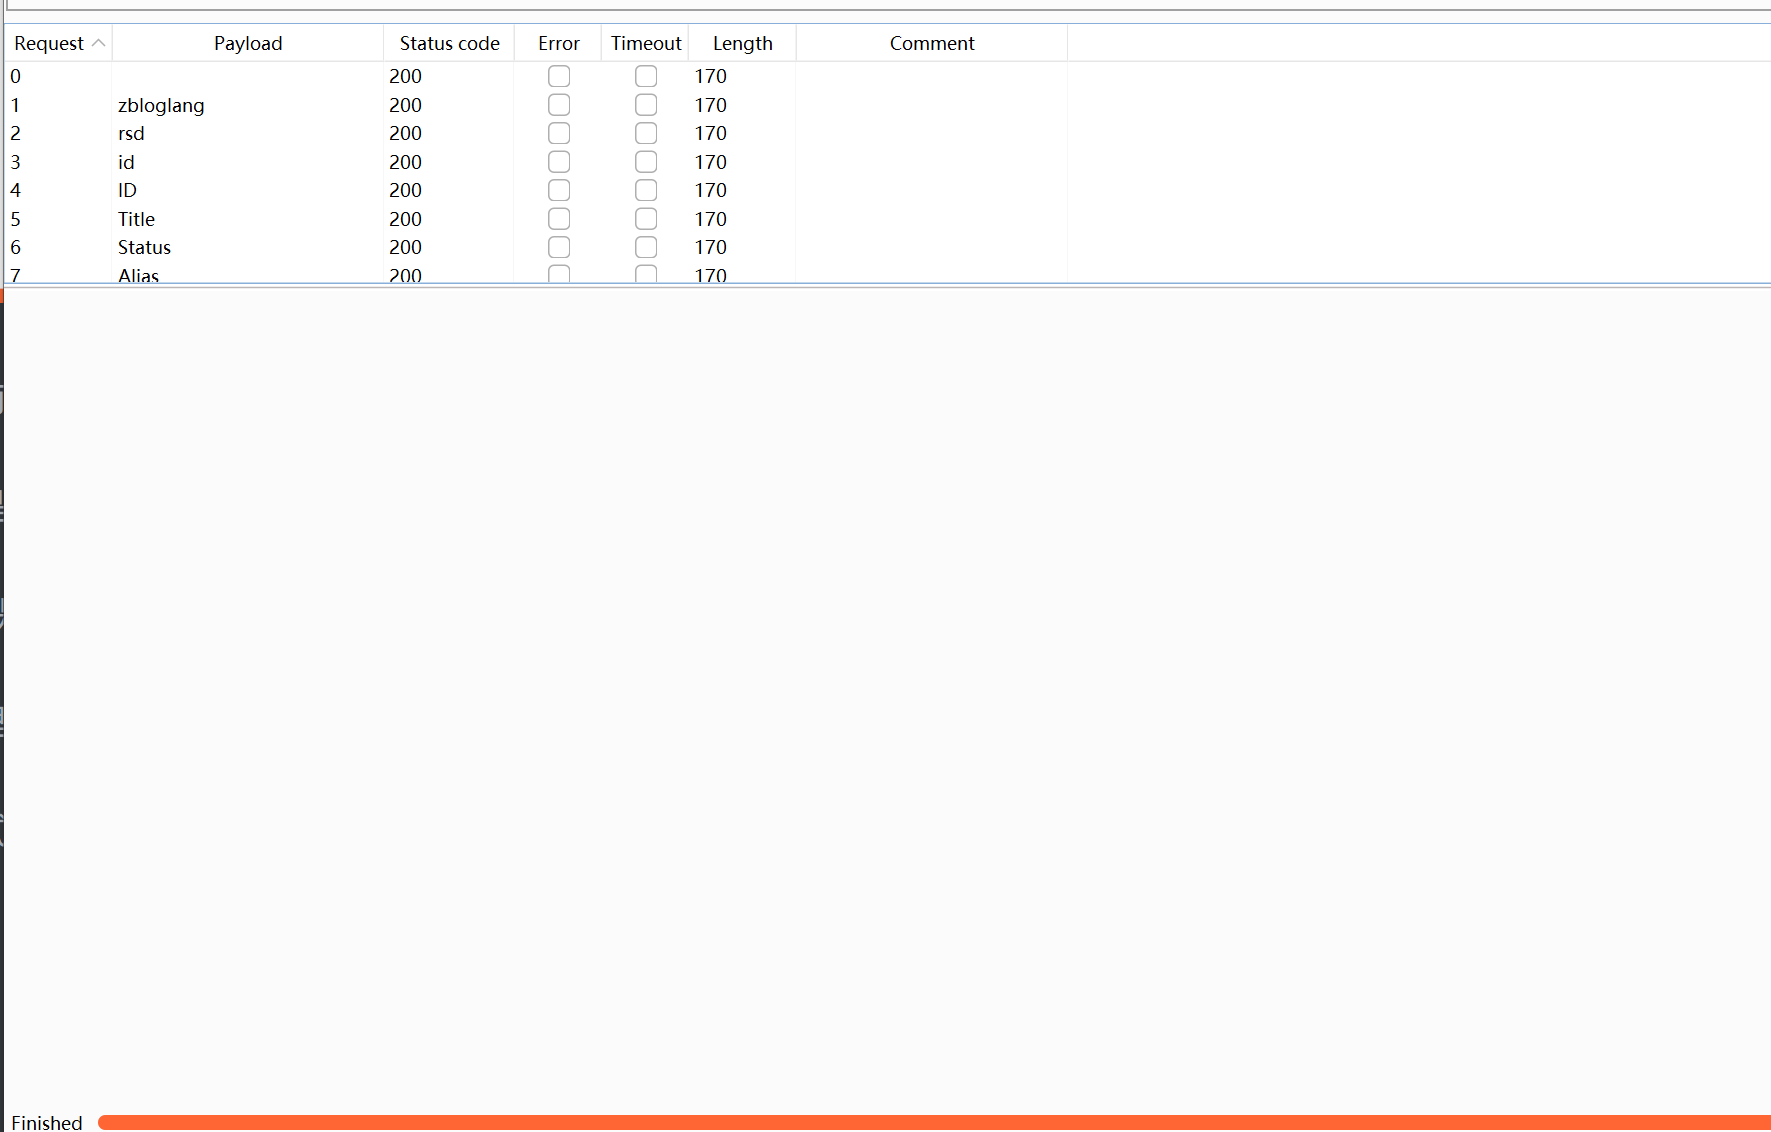Image resolution: width=1771 pixels, height=1132 pixels.
Task: Click the Finished status label
Action: tap(47, 1122)
